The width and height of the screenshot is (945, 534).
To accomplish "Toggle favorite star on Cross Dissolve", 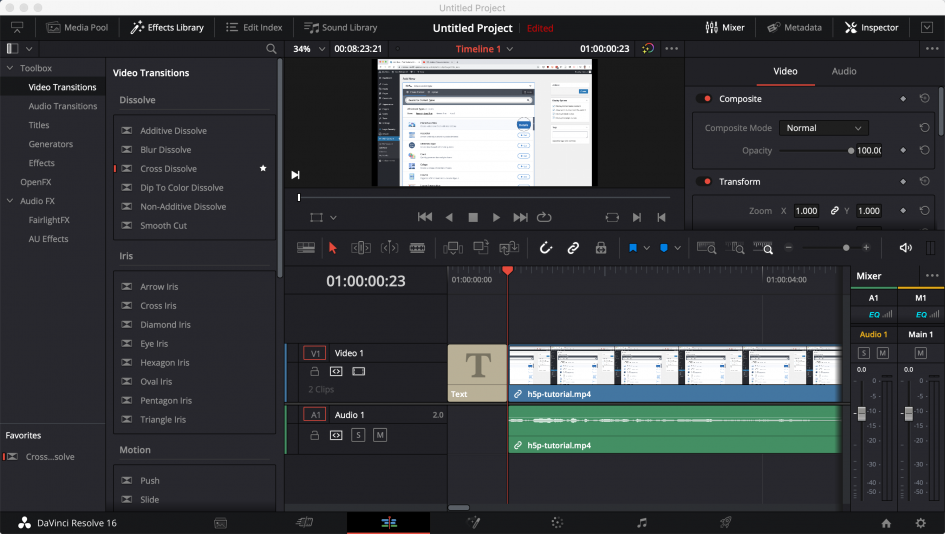I will point(263,168).
